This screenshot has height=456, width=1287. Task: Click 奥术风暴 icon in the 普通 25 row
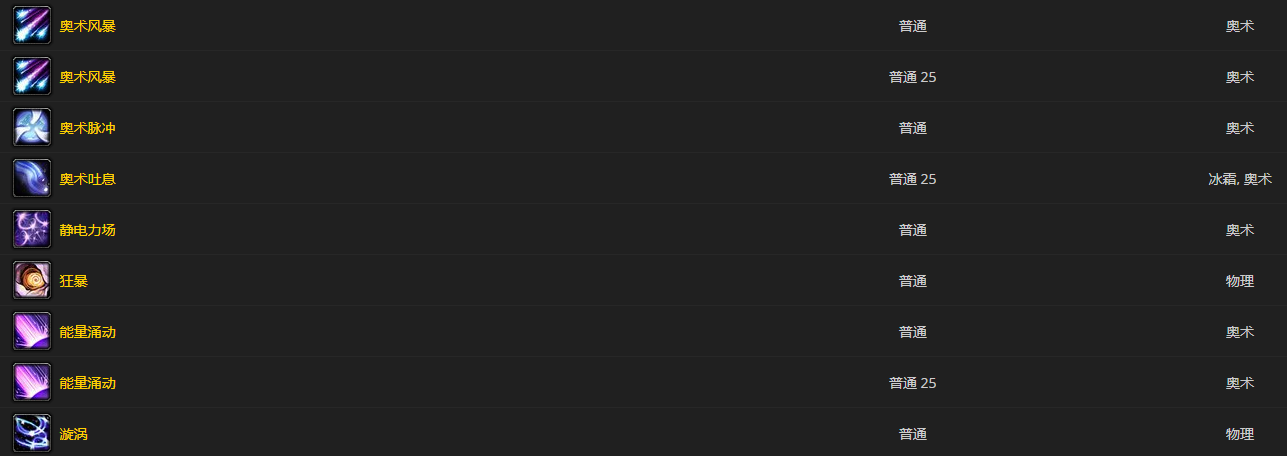click(31, 77)
